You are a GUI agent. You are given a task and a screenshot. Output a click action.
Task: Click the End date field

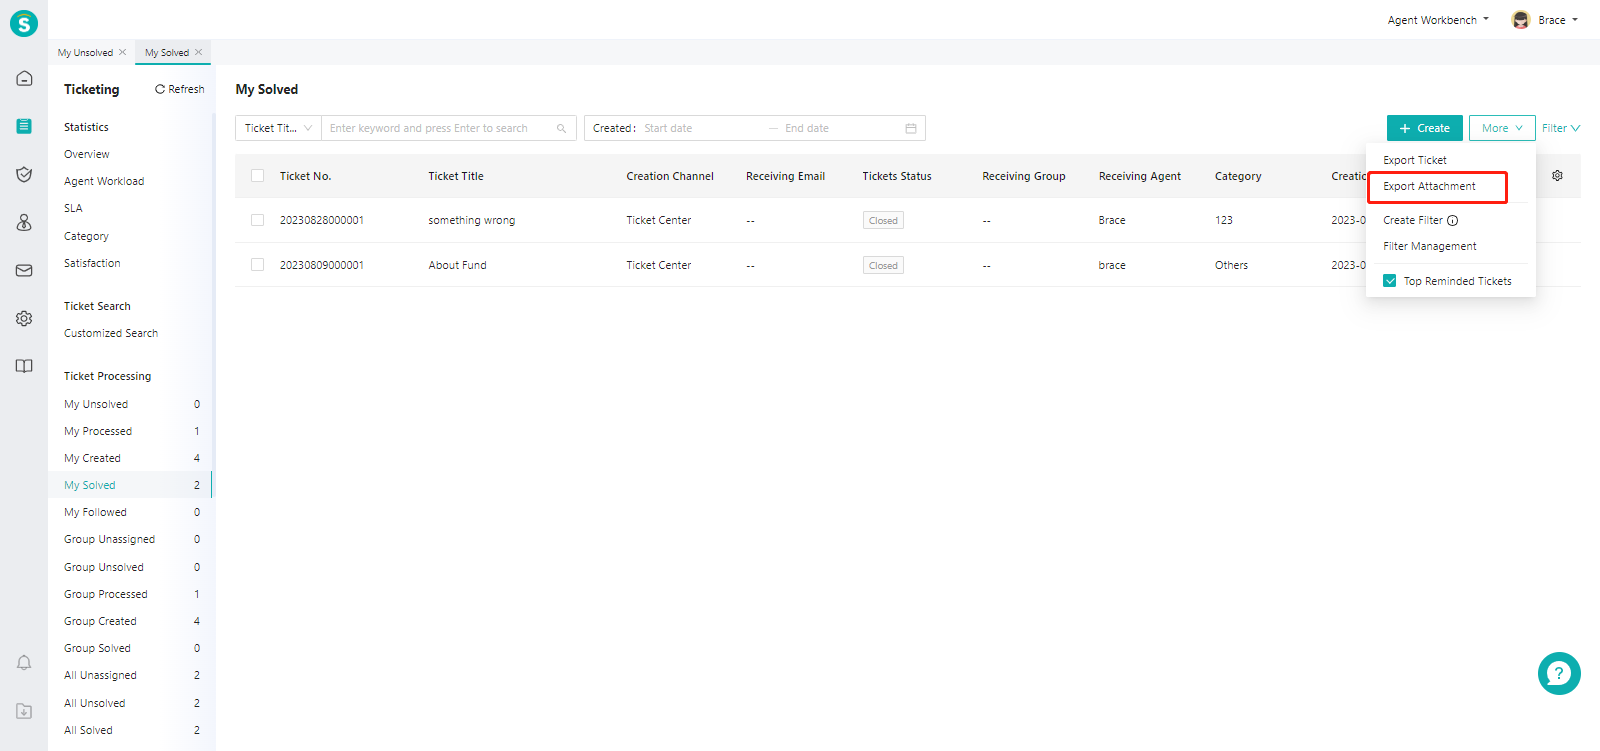click(840, 128)
